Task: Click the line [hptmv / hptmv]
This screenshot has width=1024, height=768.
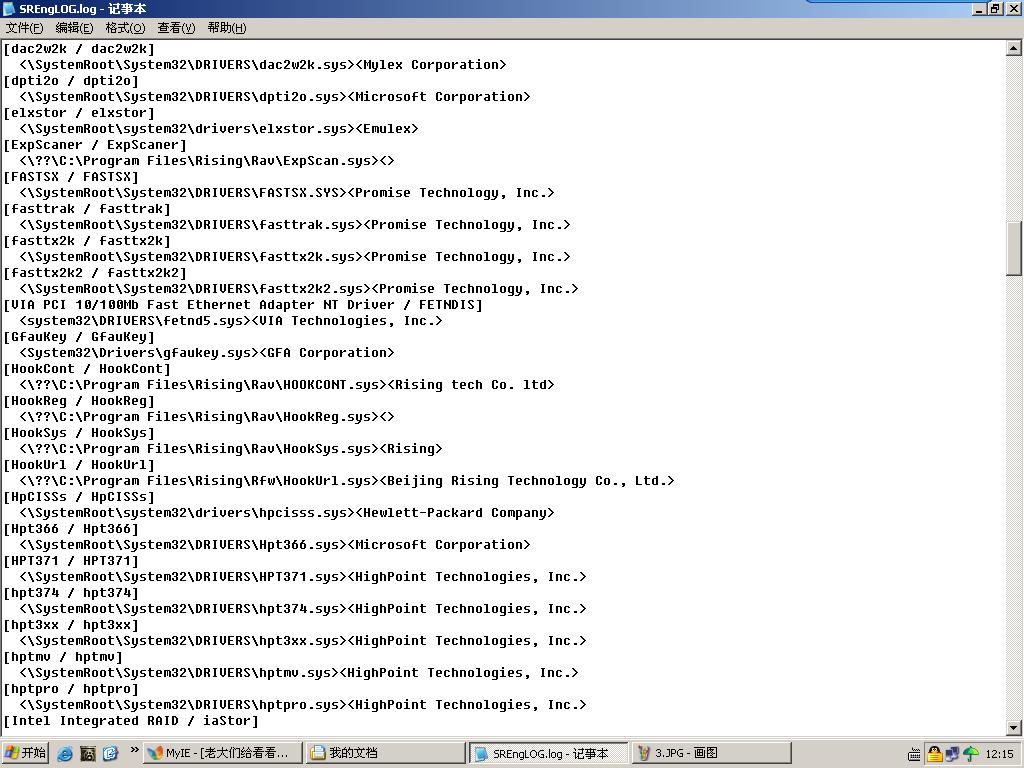Action: click(63, 656)
